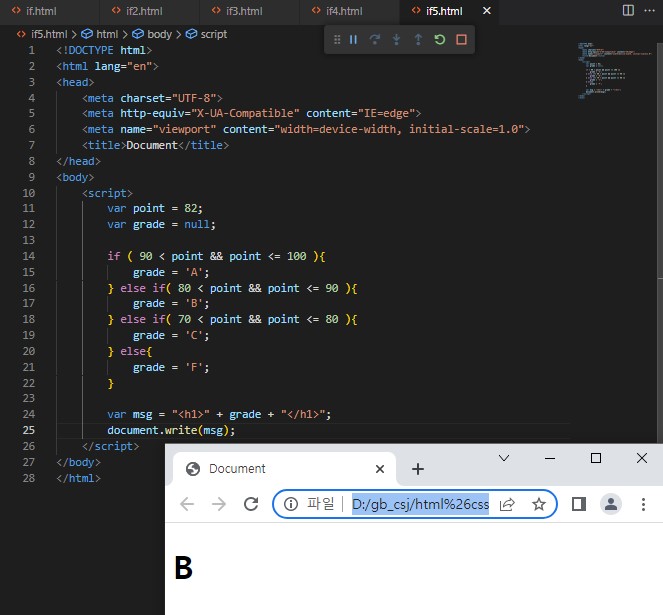Viewport: 663px width, 615px height.
Task: Stop debugging with the red square
Action: tap(461, 40)
